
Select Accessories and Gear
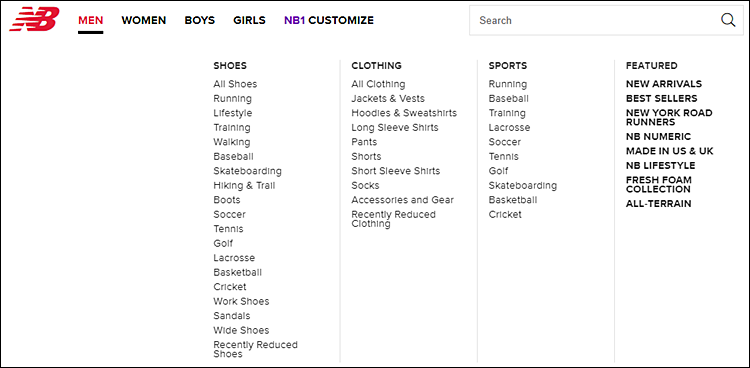(x=402, y=200)
